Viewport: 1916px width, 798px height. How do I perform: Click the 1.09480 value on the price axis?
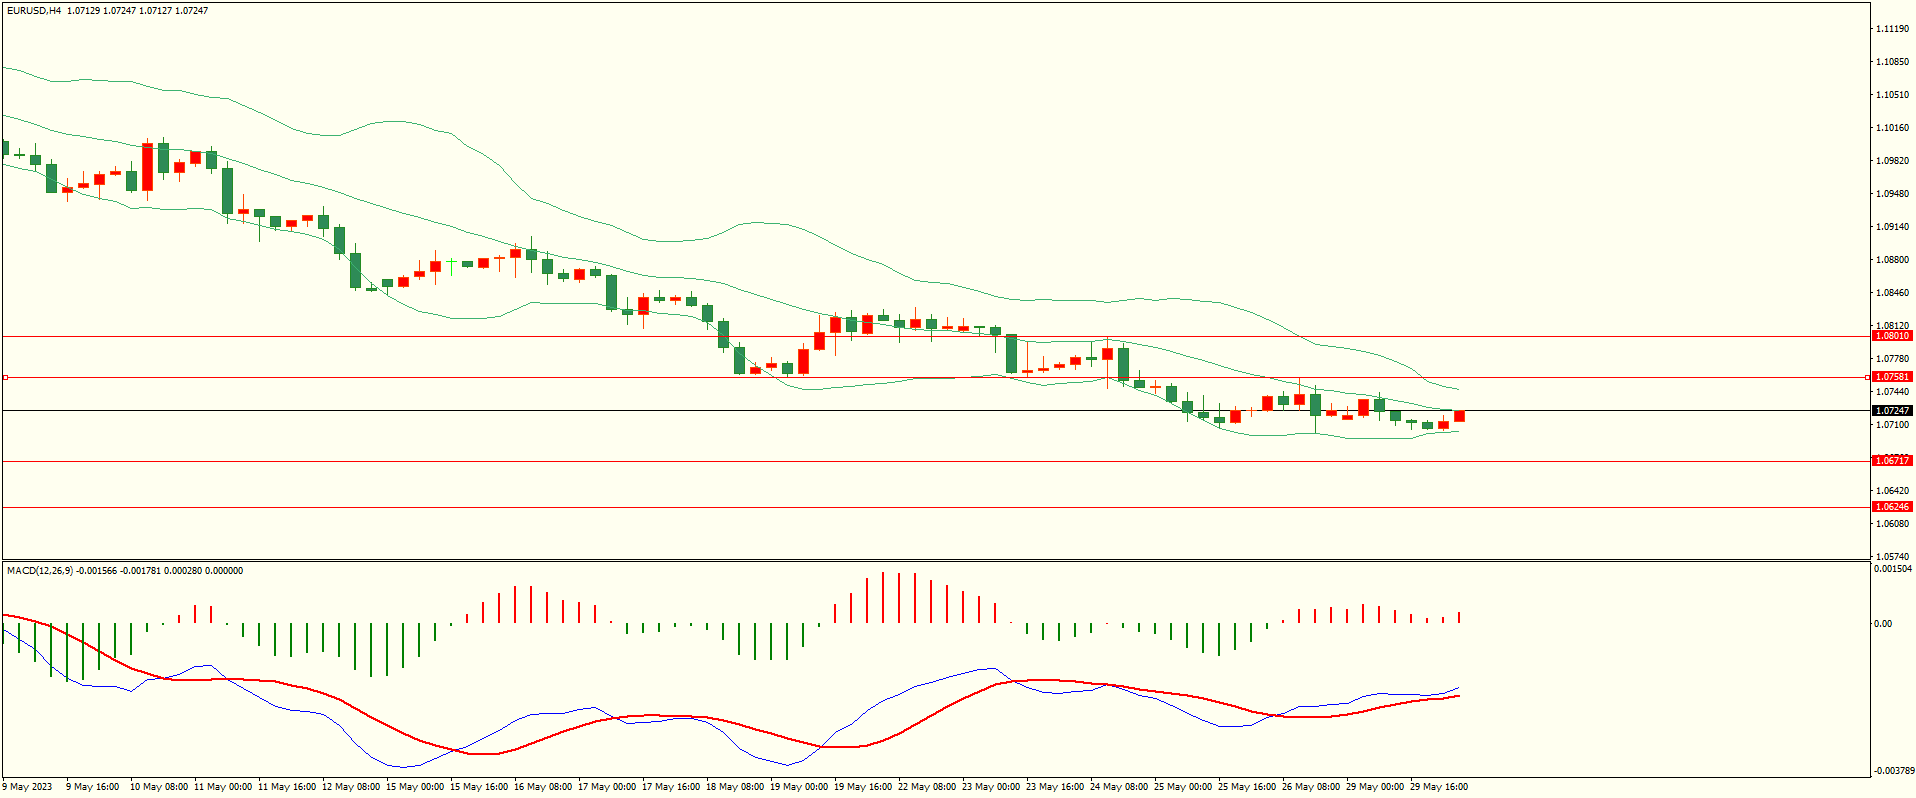point(1893,194)
